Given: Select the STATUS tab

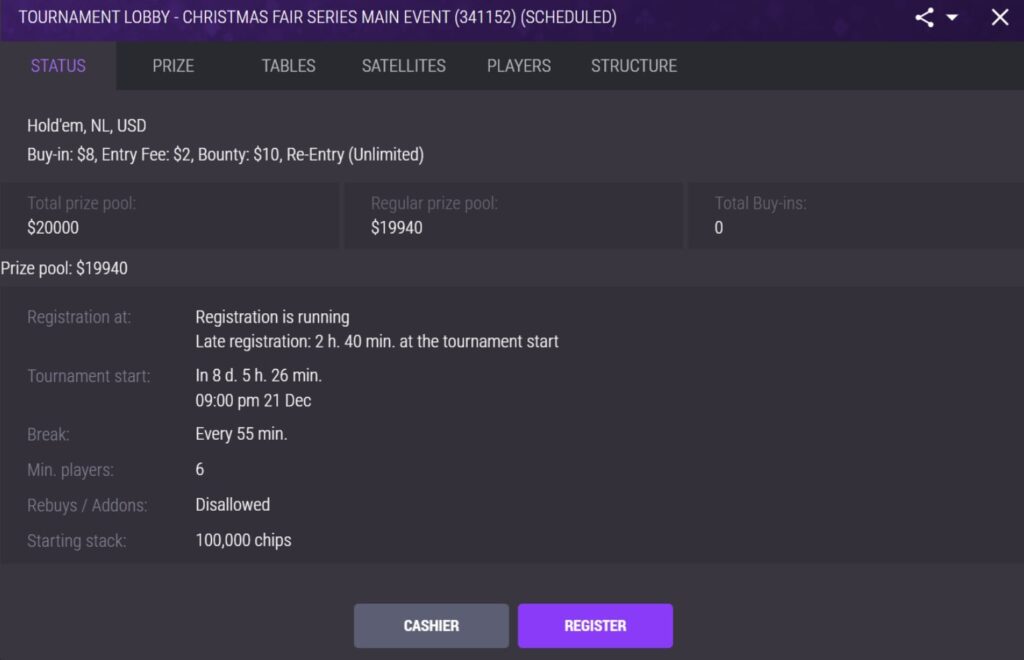Looking at the screenshot, I should click(x=57, y=66).
